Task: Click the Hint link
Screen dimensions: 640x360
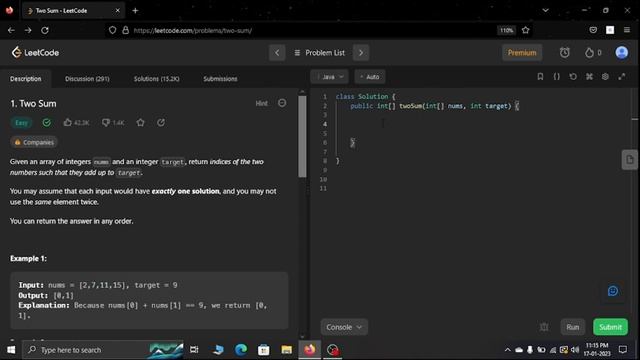Action: point(261,103)
